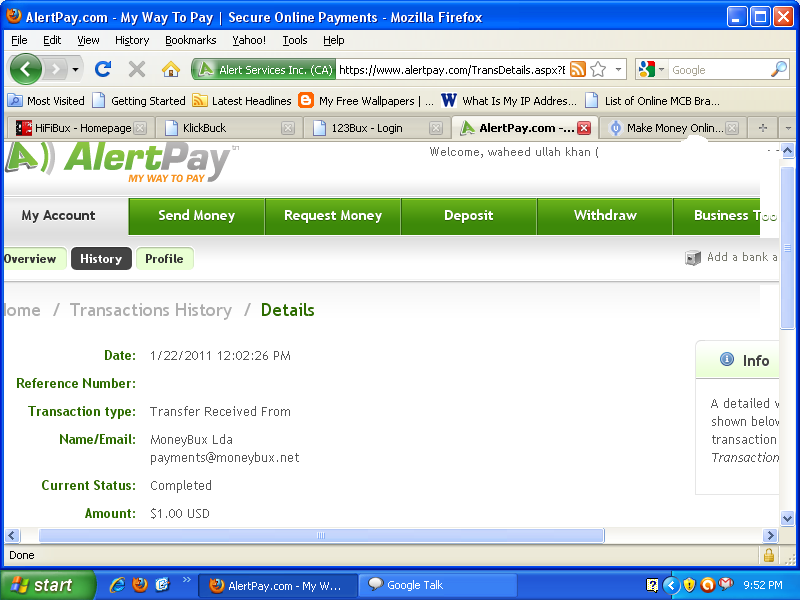Click the Forward navigation arrow
Viewport: 800px width, 600px height.
coord(56,69)
